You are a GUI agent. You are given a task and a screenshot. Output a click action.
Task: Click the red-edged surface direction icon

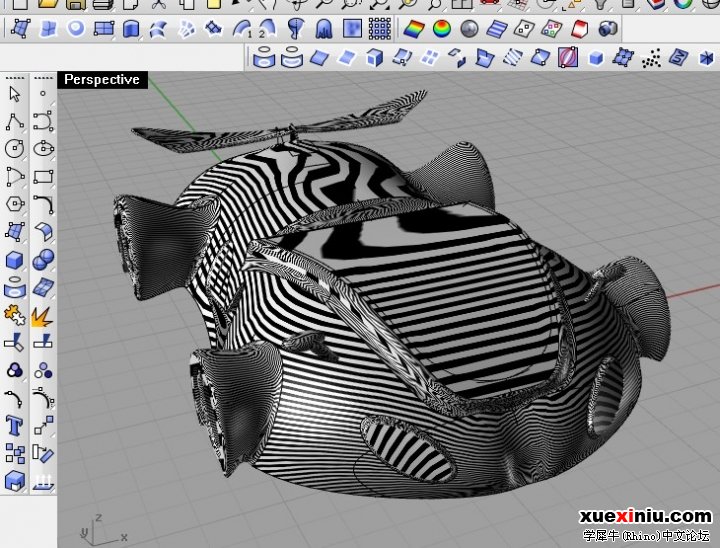580,29
